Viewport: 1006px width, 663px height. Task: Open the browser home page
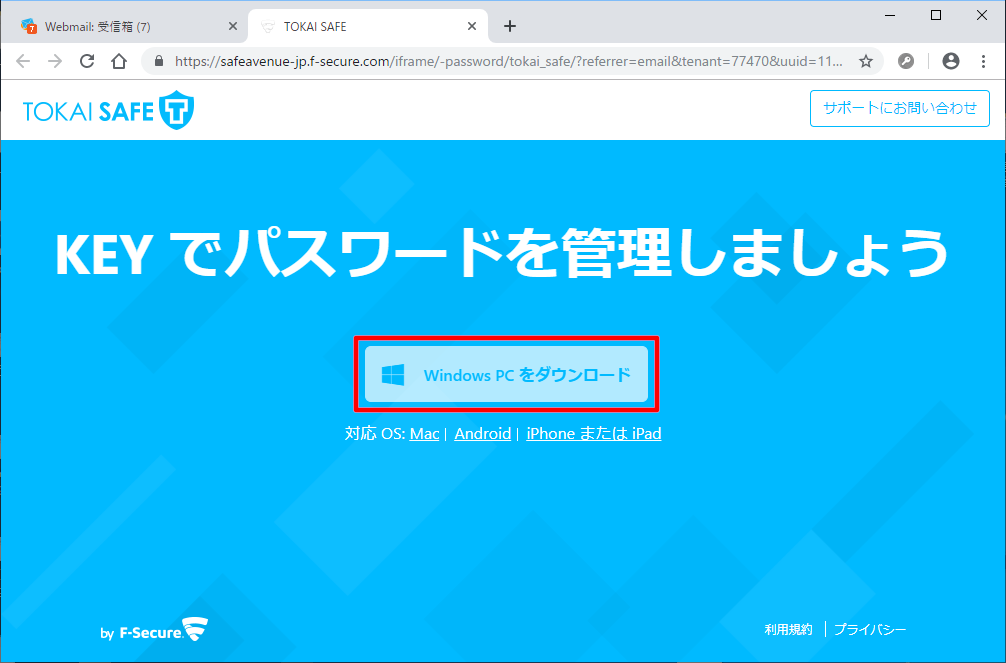pos(119,61)
